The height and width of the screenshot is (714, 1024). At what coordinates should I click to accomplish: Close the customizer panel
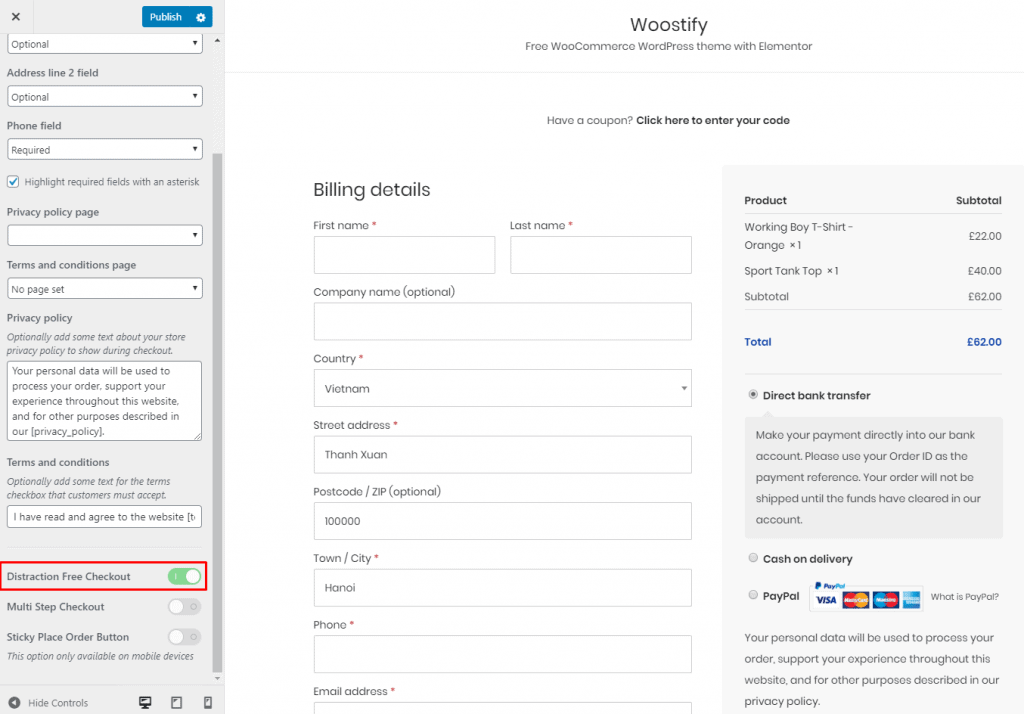click(16, 16)
